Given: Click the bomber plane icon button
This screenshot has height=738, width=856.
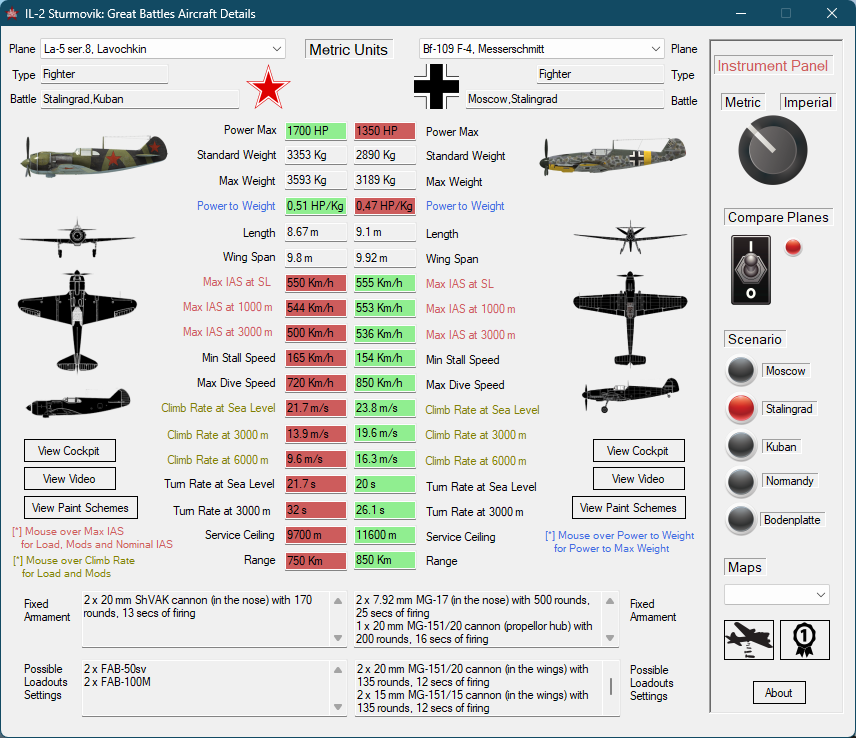Looking at the screenshot, I should (749, 640).
